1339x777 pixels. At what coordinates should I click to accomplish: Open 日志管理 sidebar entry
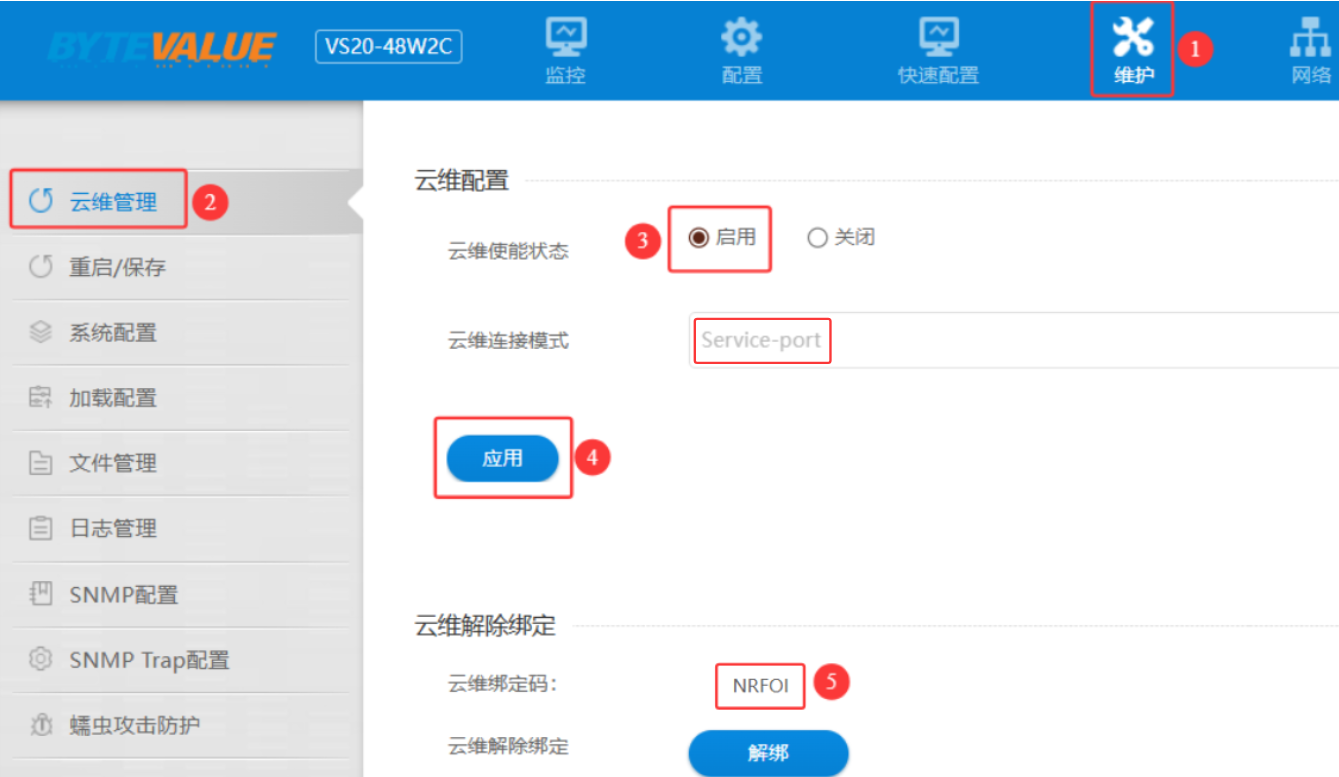[x=113, y=529]
